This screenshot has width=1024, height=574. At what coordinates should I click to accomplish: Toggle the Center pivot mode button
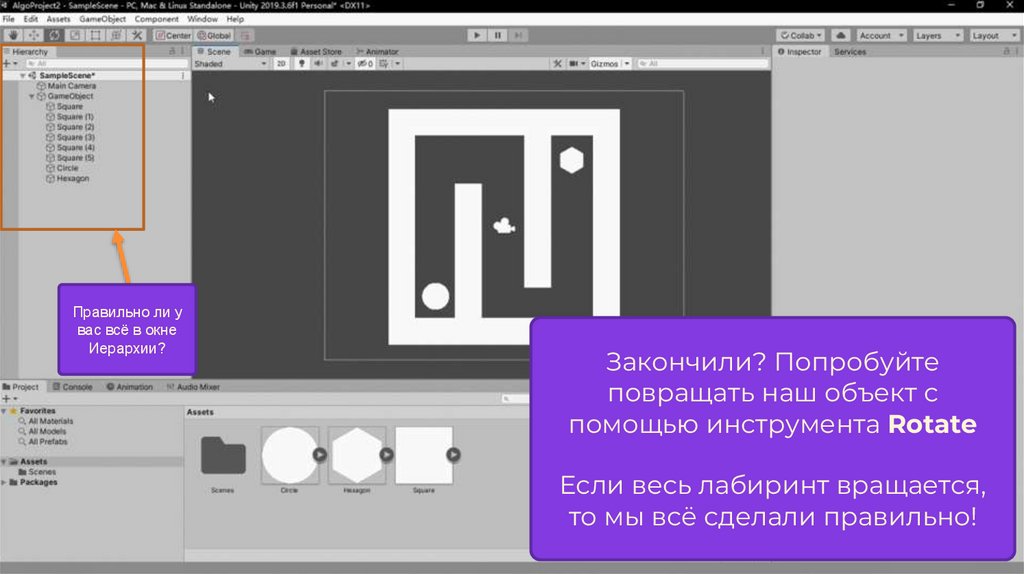pyautogui.click(x=173, y=35)
